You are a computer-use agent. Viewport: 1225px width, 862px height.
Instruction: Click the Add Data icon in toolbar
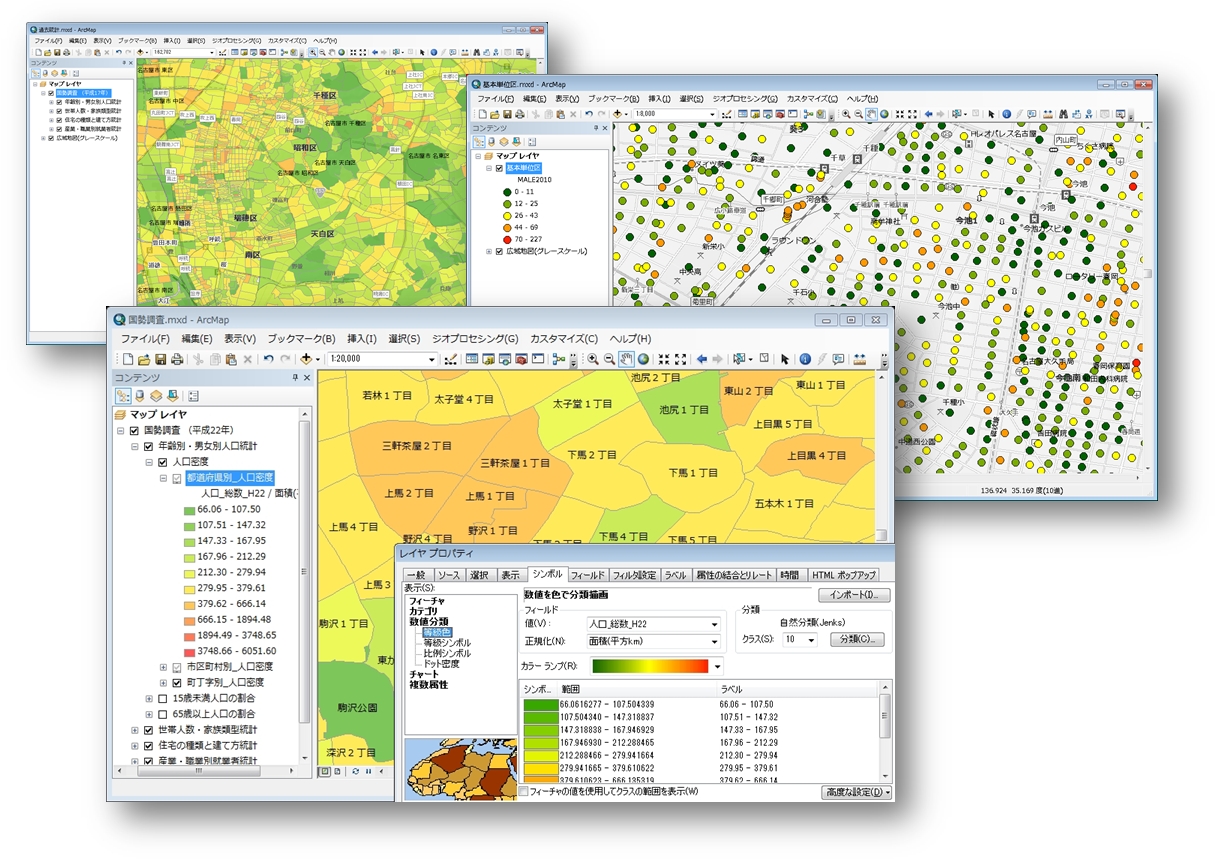pos(306,359)
